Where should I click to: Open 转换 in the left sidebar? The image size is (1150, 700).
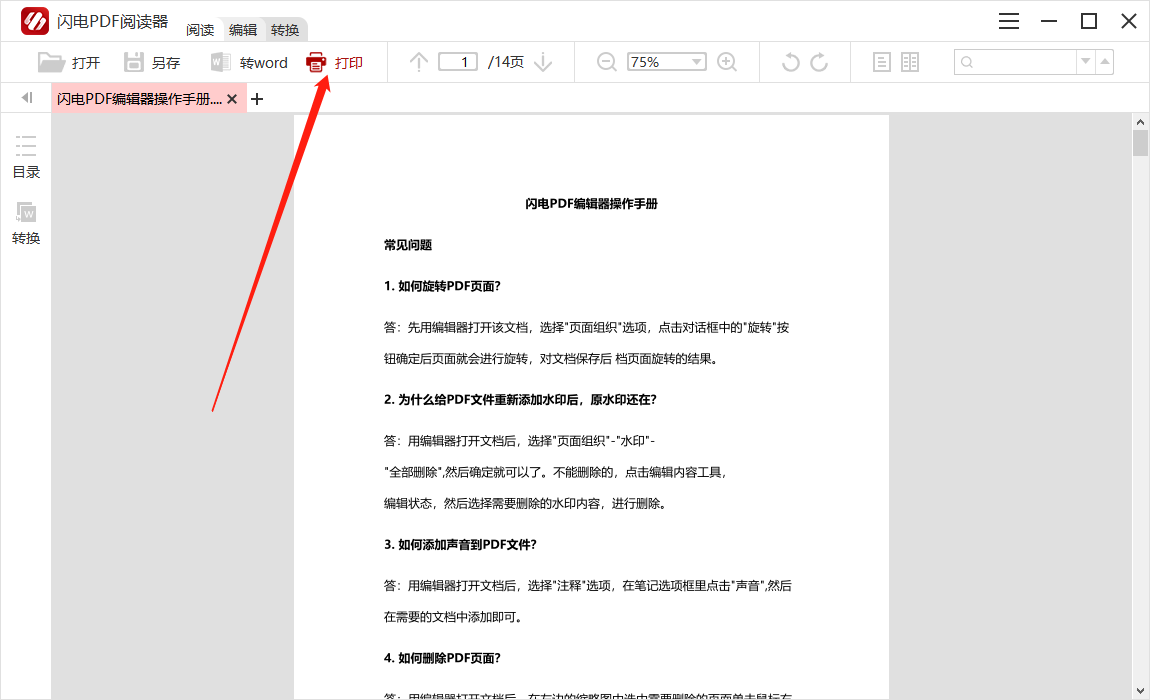pos(26,222)
